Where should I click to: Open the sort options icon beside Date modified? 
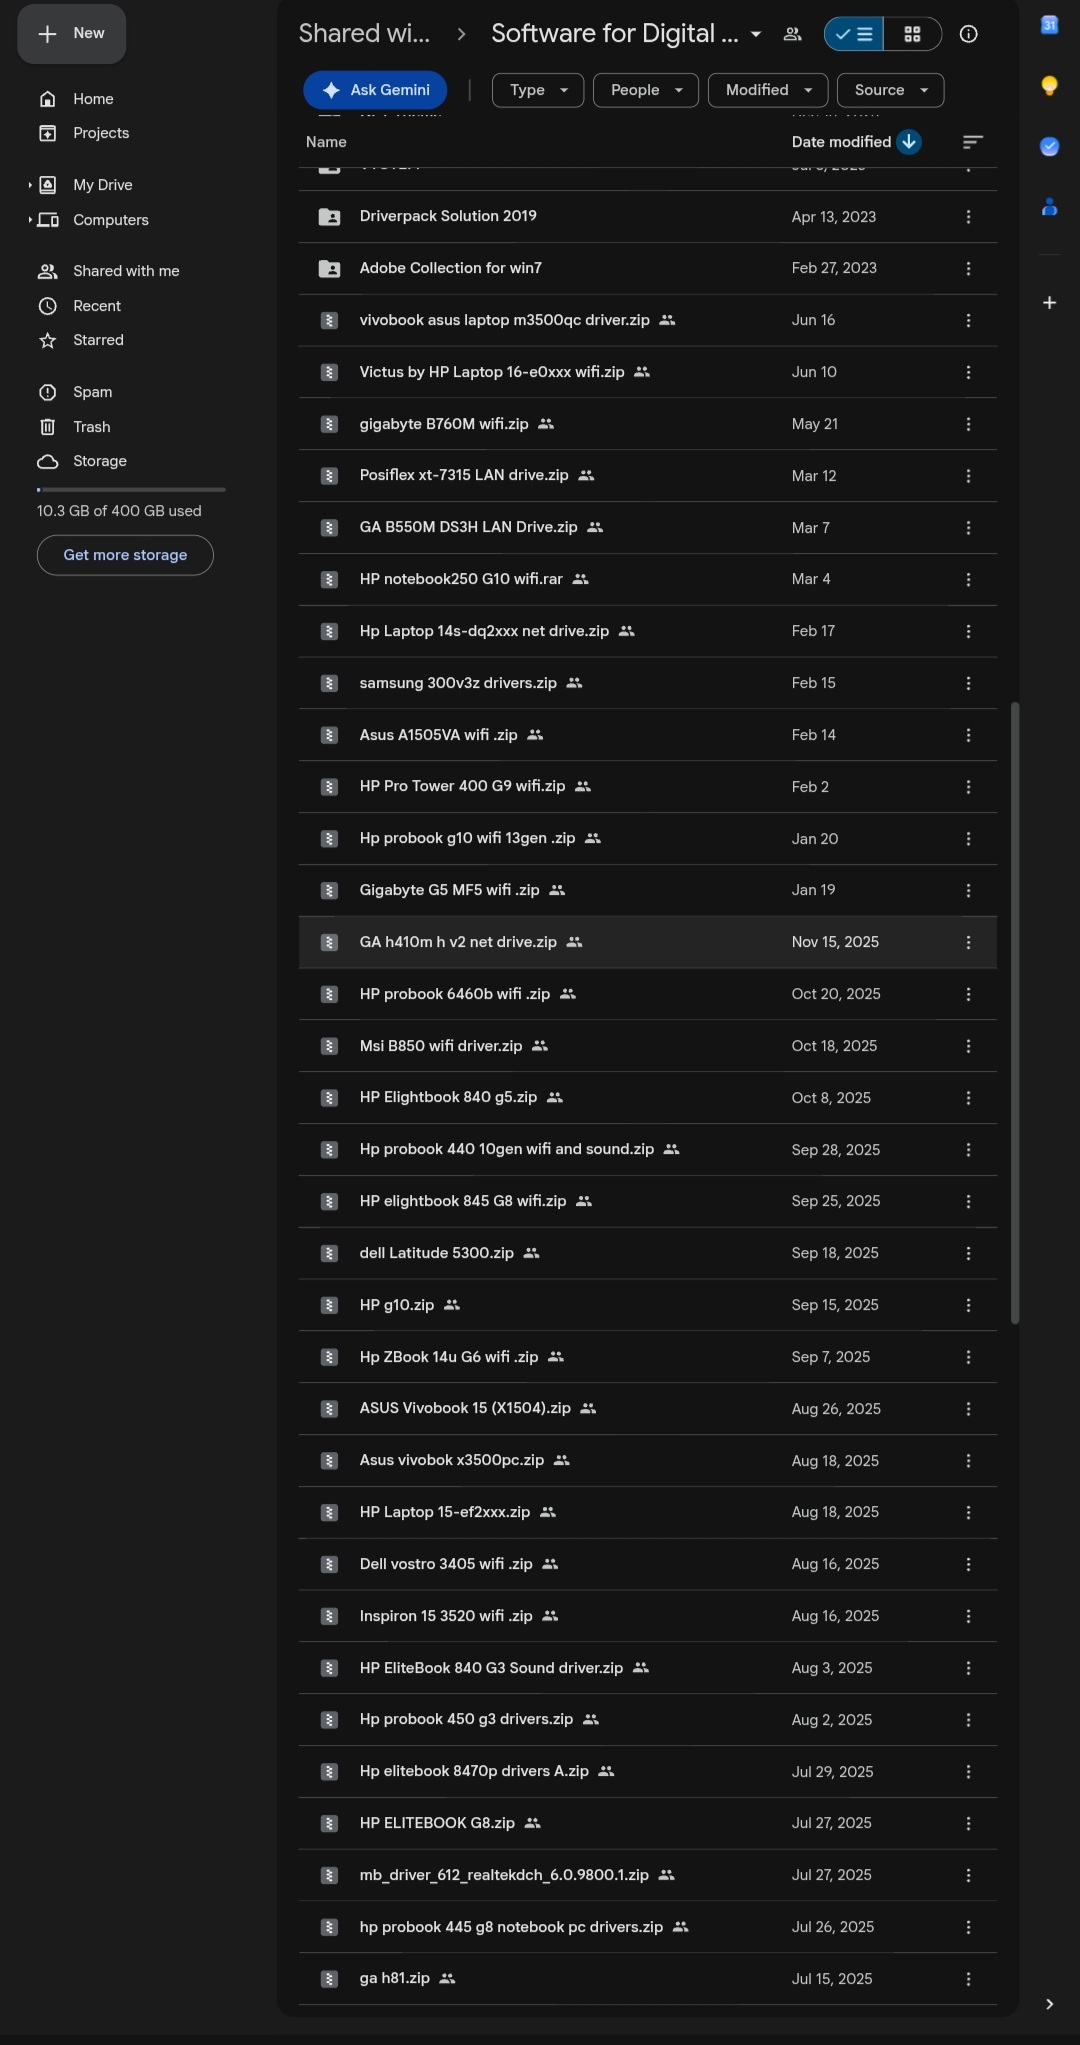972,142
